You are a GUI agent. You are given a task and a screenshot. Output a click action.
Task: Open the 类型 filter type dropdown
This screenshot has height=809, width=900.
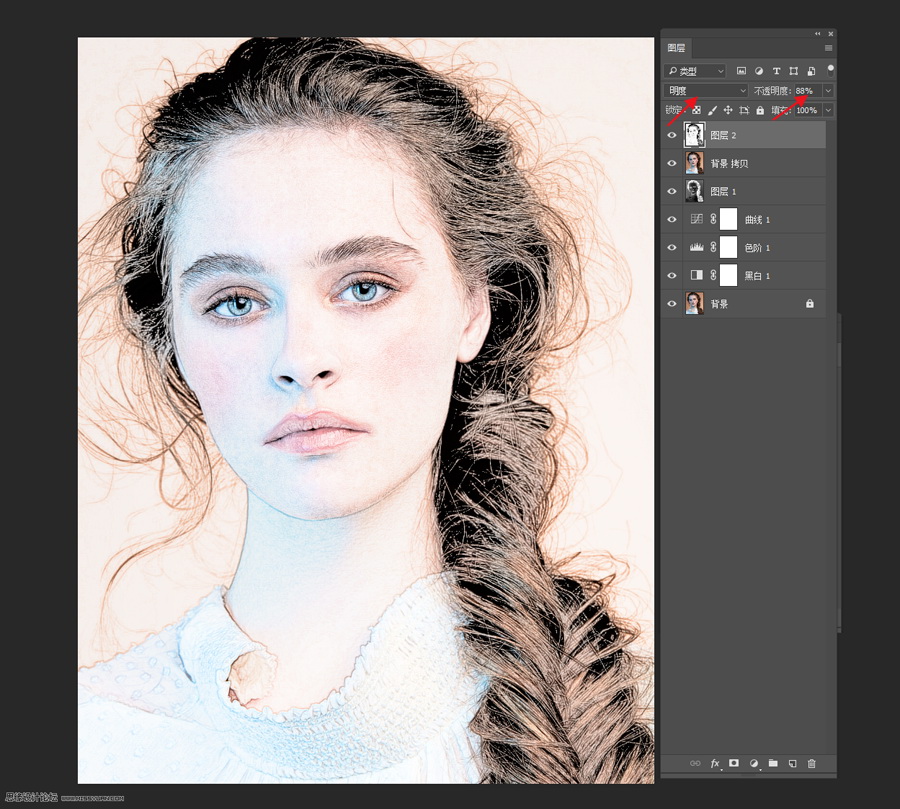pyautogui.click(x=695, y=71)
